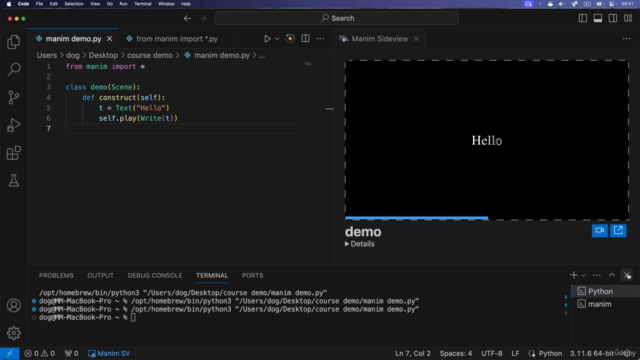Image resolution: width=640 pixels, height=360 pixels.
Task: Click the blue video render button in Sideview
Action: pos(600,231)
